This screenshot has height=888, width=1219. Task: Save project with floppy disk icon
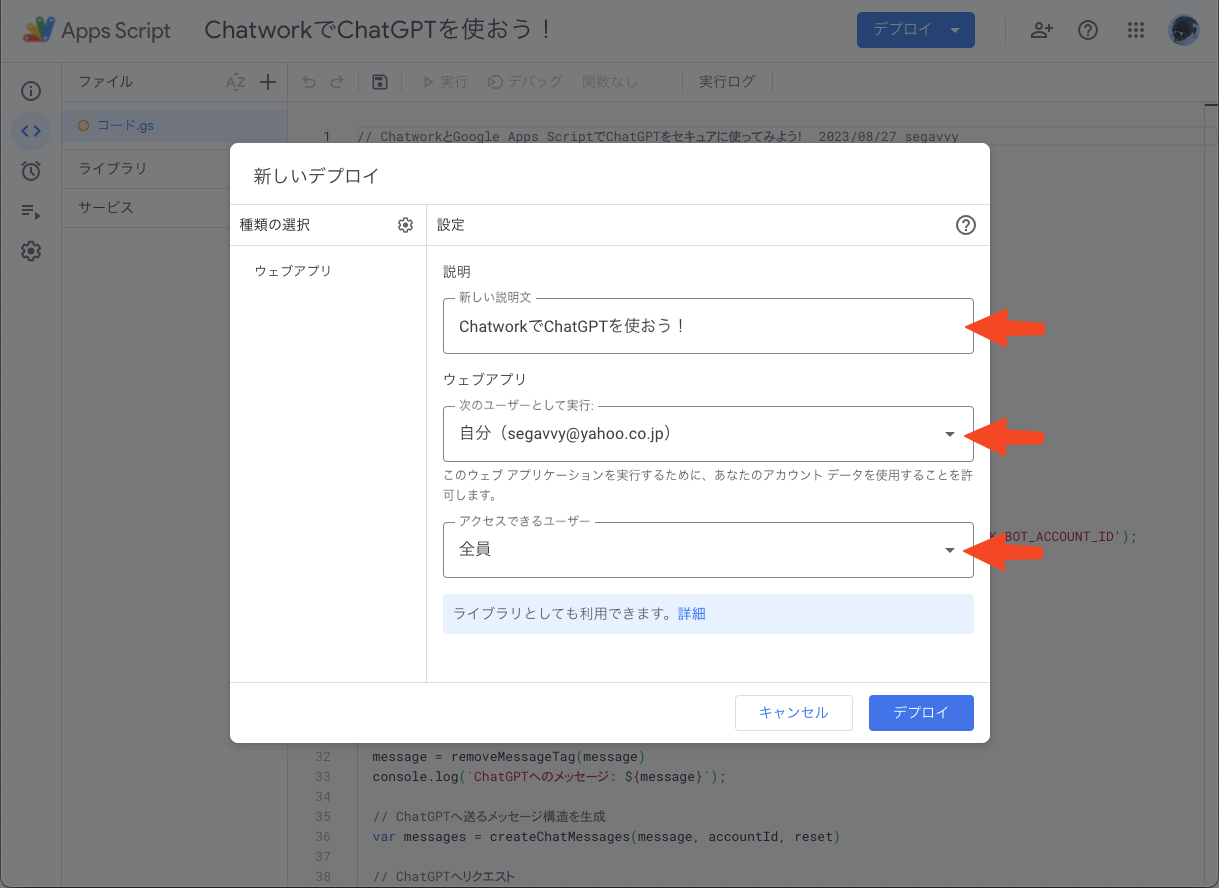pyautogui.click(x=379, y=82)
